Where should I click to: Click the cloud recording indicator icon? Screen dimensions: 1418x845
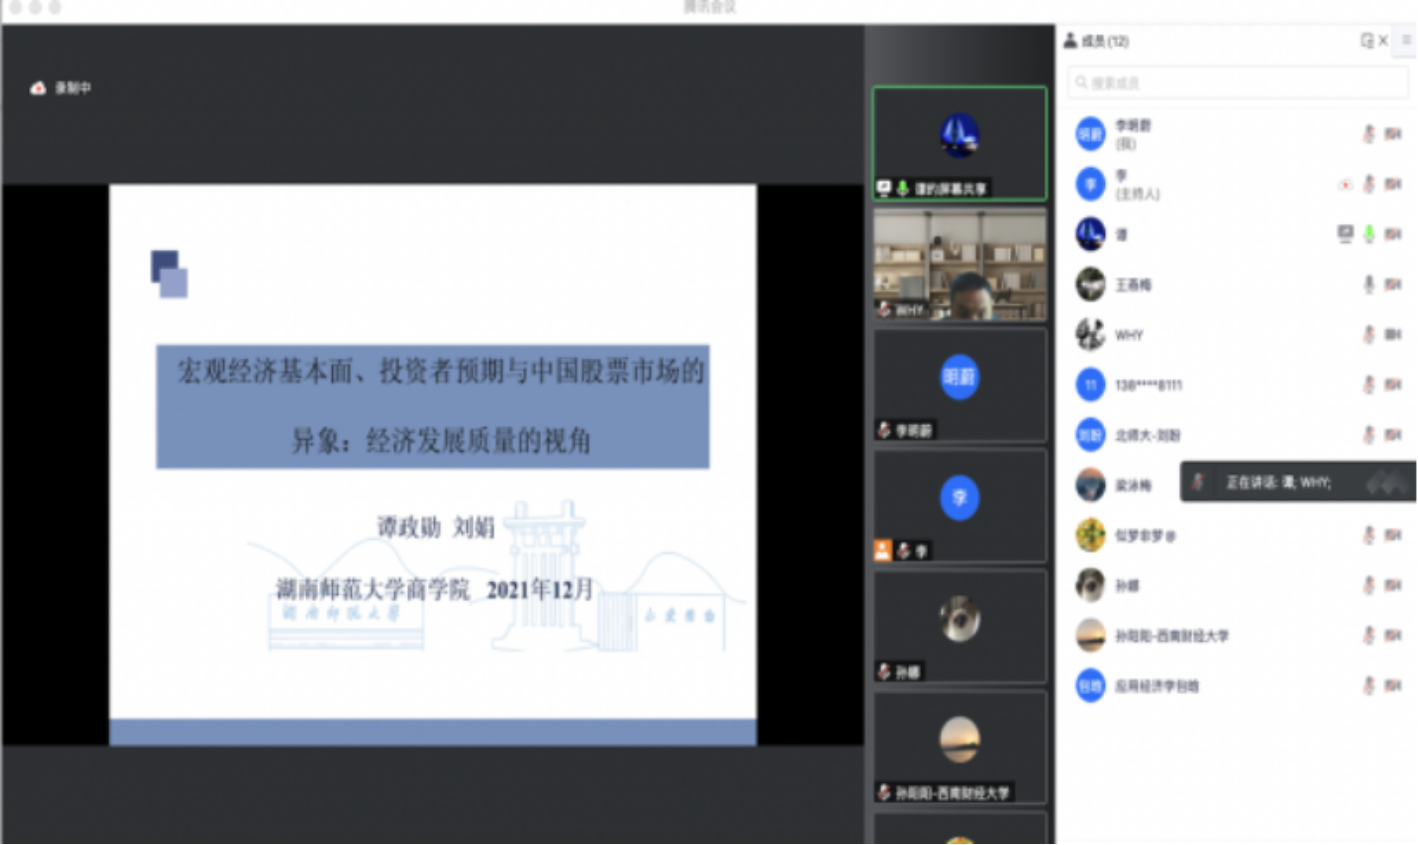point(38,88)
